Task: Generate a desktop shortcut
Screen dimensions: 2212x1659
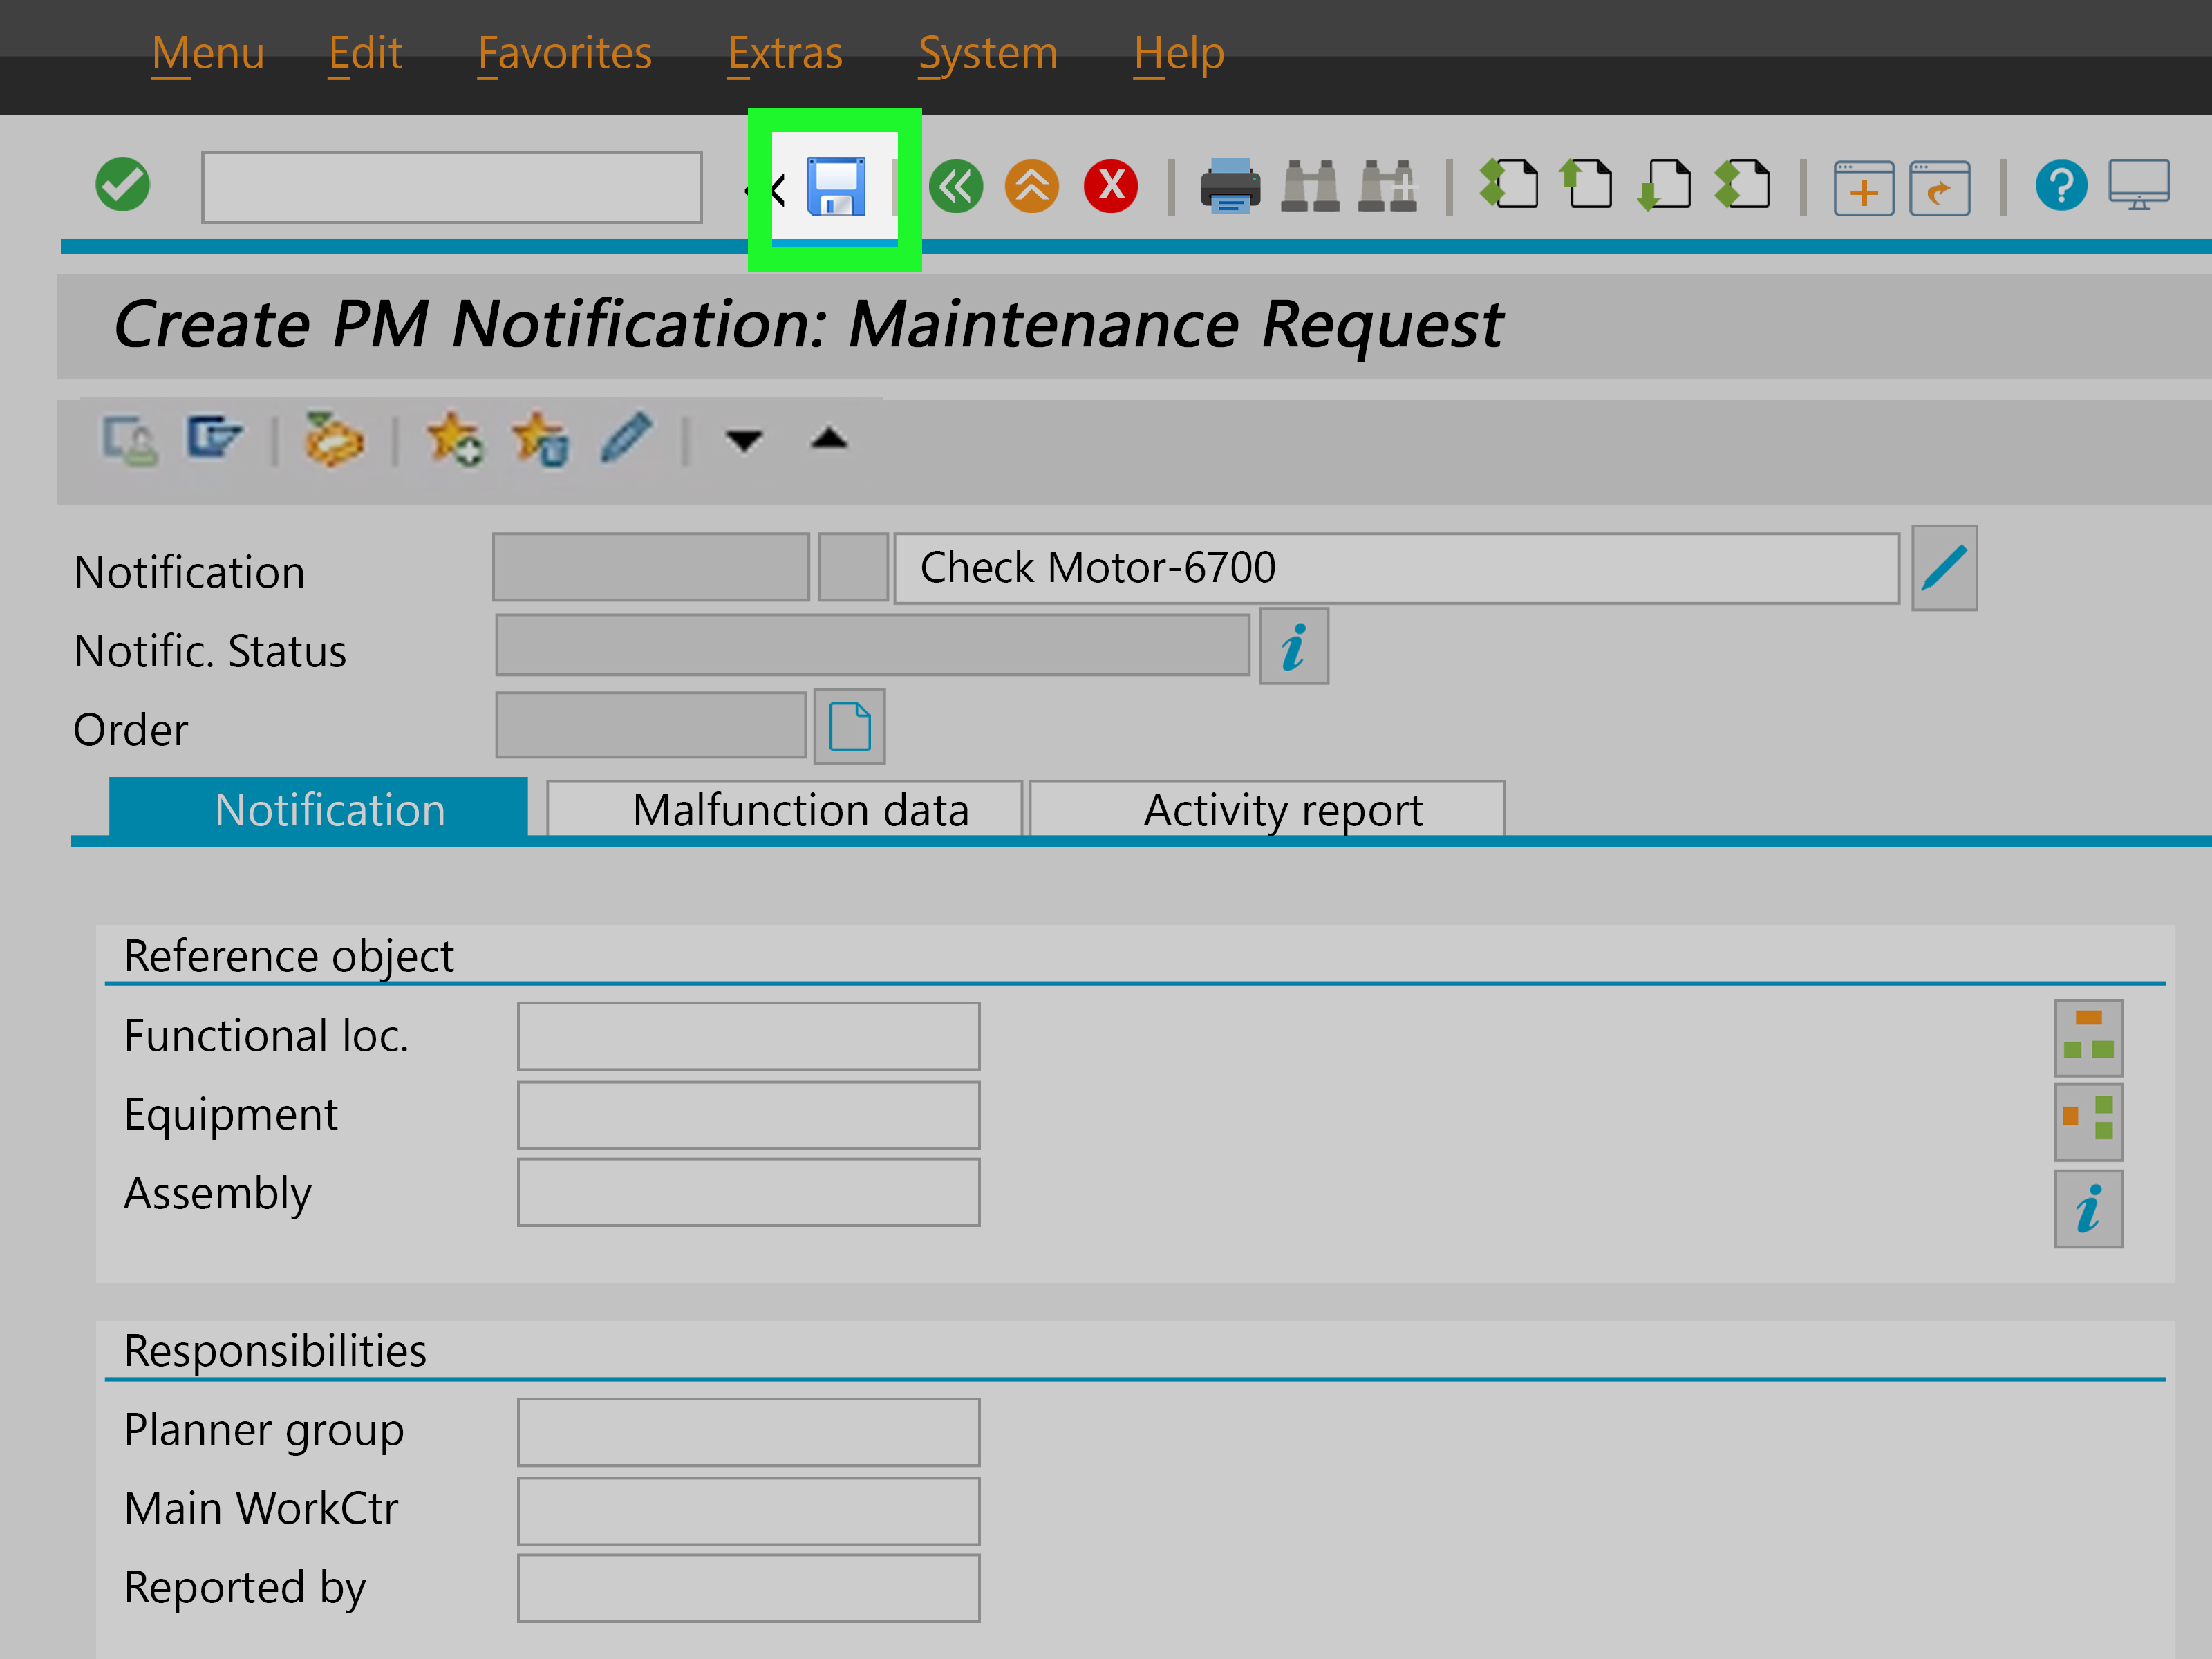Action: 1940,188
